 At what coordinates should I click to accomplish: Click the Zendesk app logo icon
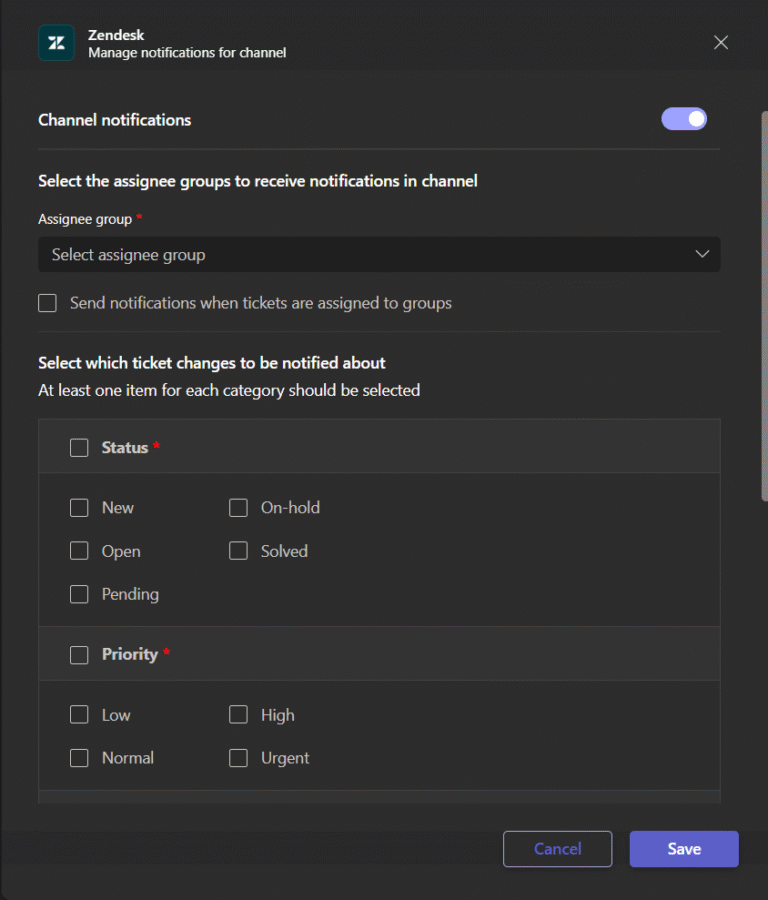[56, 42]
